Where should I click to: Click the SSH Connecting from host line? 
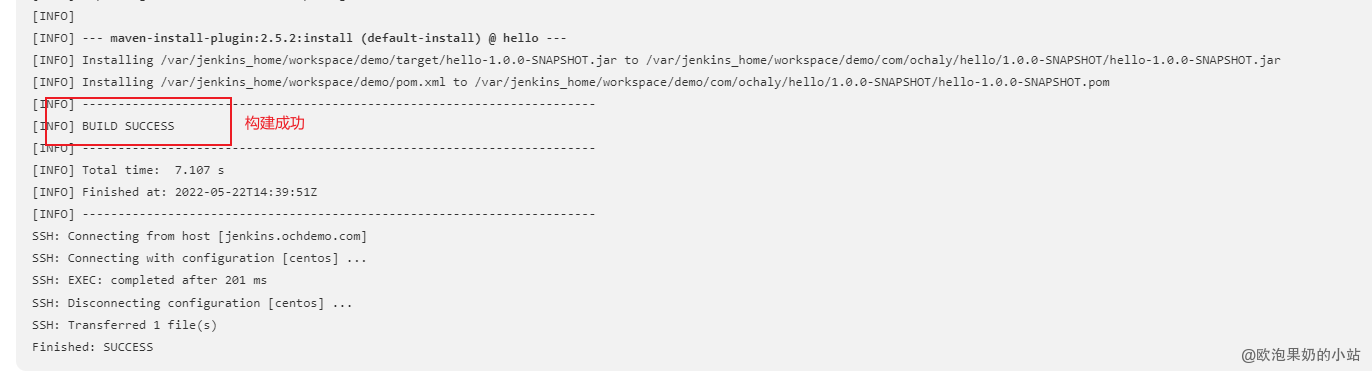[x=200, y=236]
